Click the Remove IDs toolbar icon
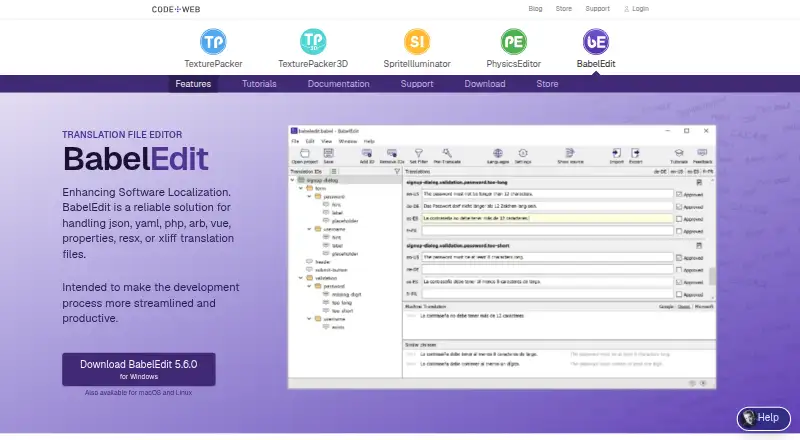The height and width of the screenshot is (440, 800). 392,153
